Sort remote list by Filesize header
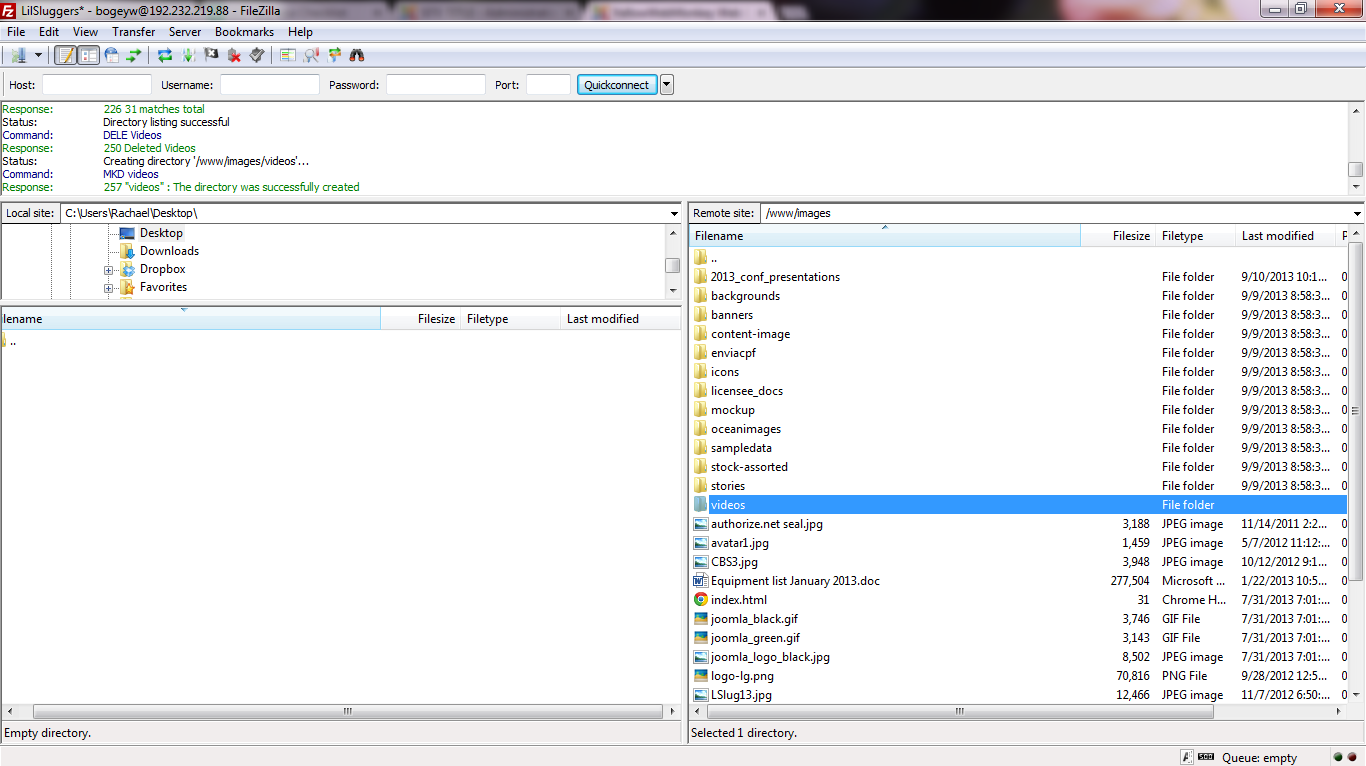 (1118, 236)
